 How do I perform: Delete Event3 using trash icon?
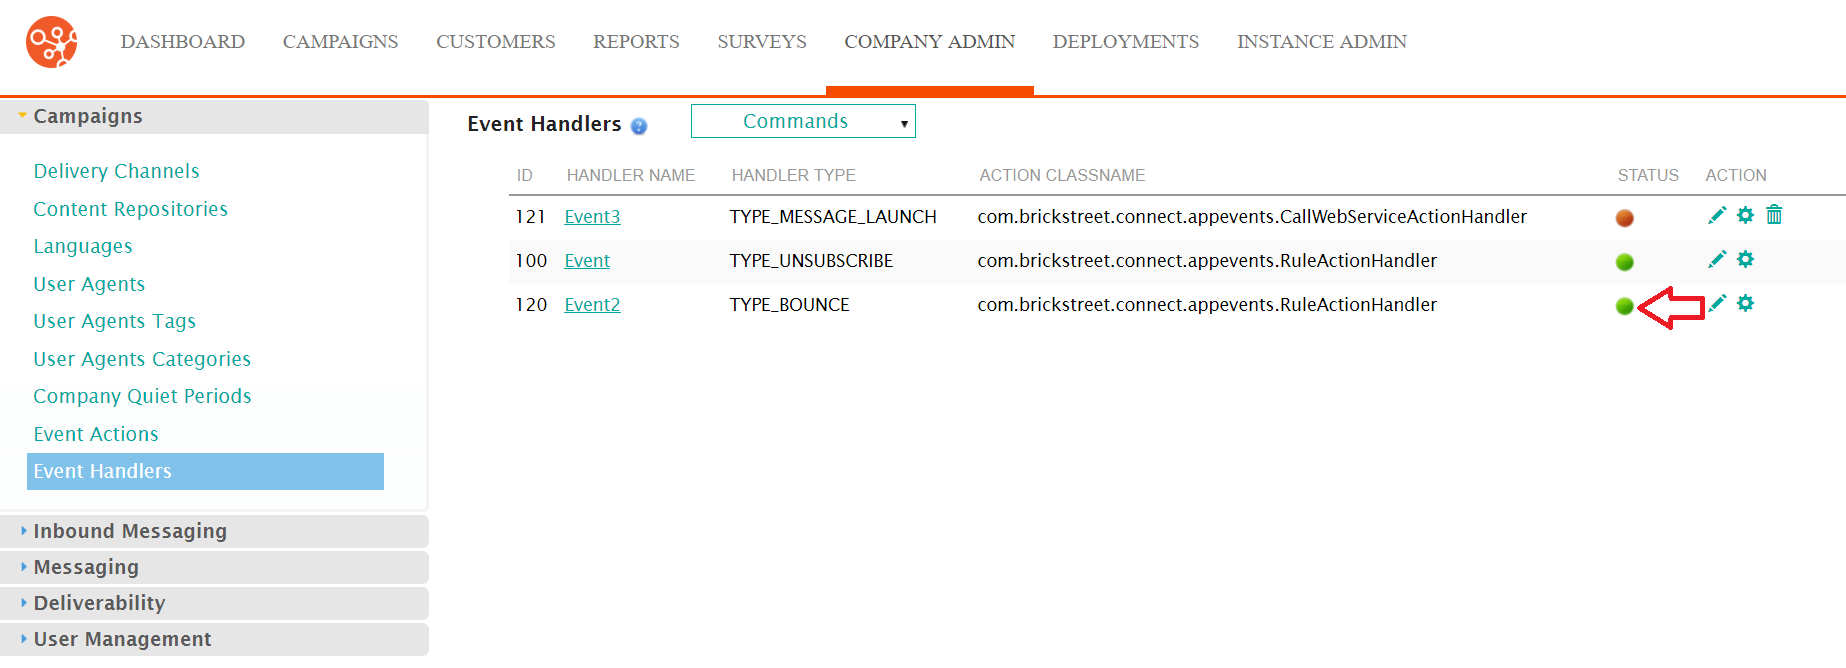(x=1774, y=215)
